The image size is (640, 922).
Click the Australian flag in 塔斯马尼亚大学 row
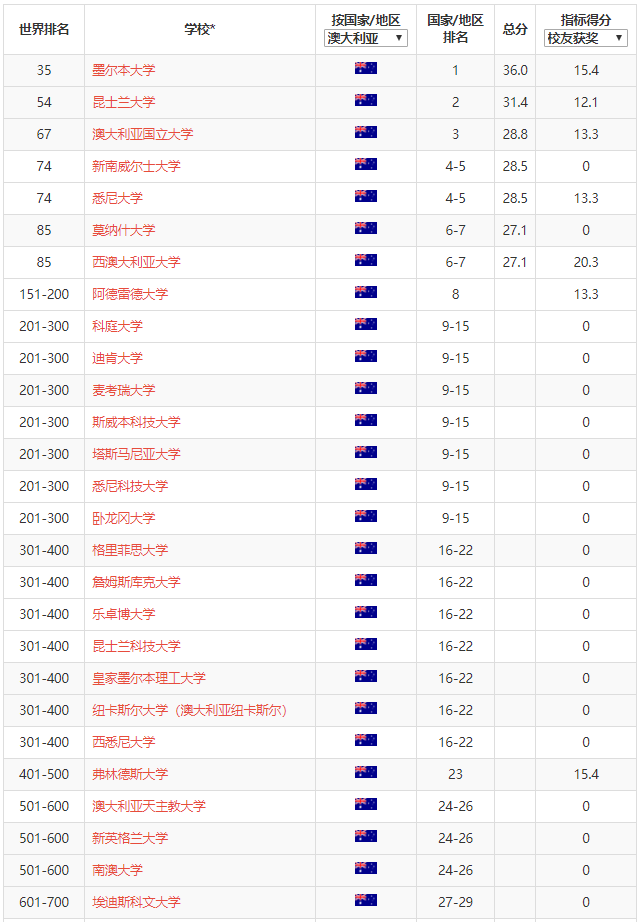[x=366, y=452]
